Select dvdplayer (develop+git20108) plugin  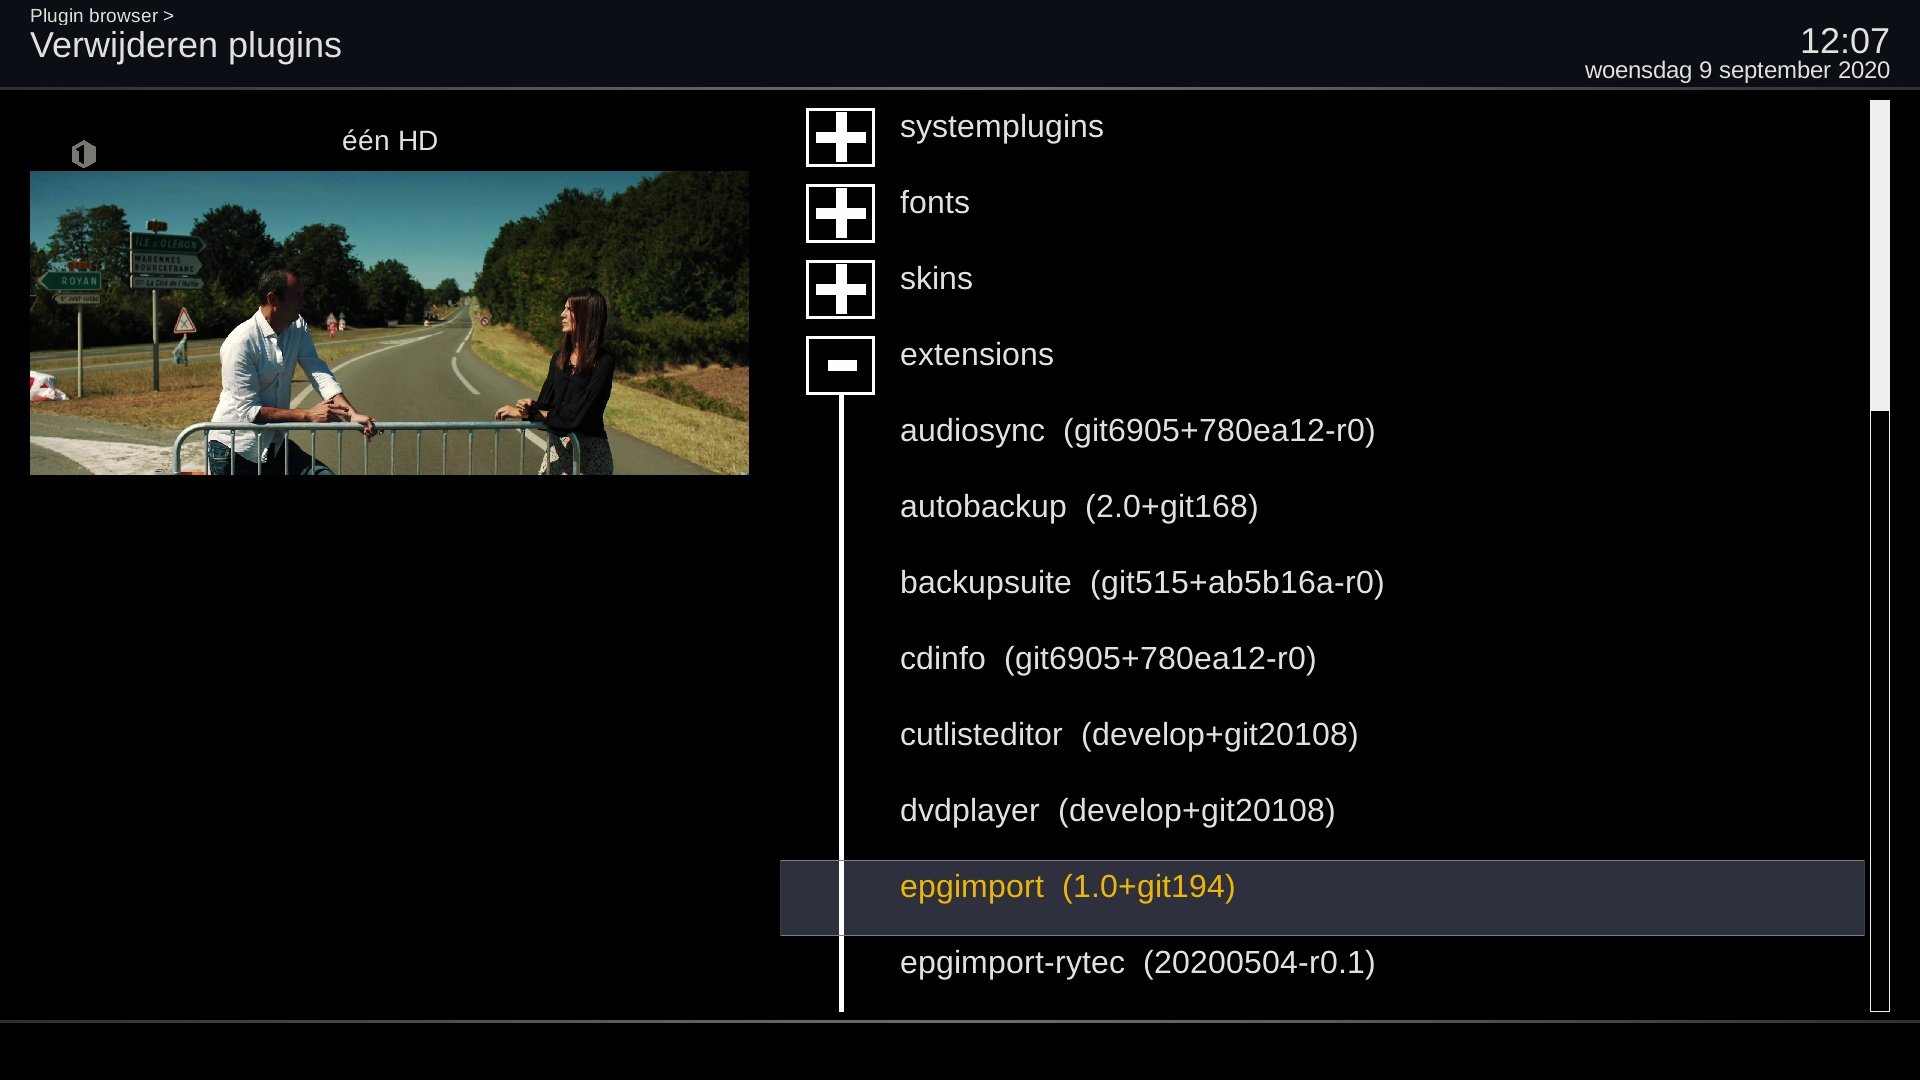point(1117,811)
